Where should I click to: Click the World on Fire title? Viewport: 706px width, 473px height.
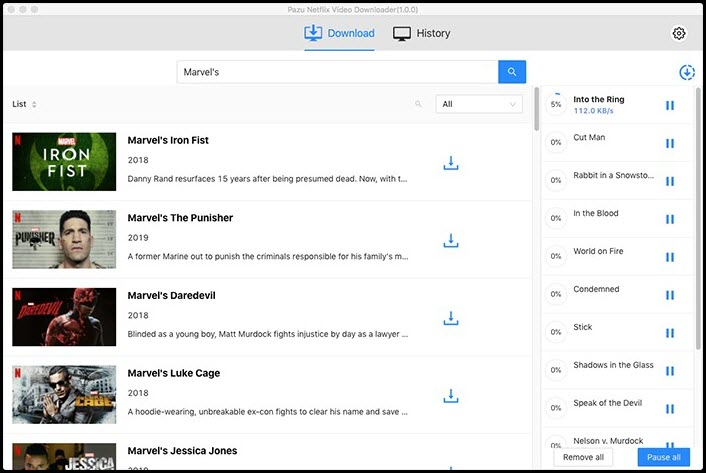tap(598, 251)
